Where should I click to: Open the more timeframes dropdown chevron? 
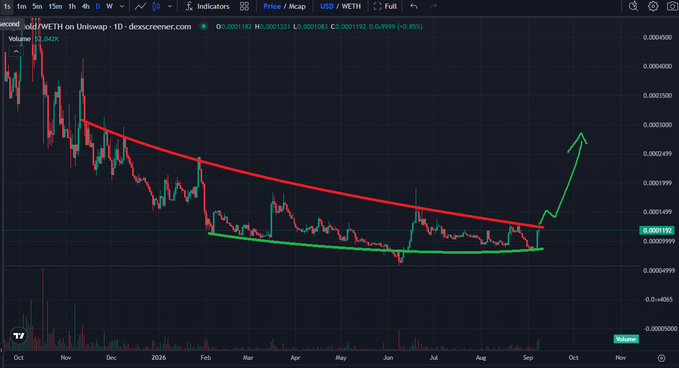point(122,6)
